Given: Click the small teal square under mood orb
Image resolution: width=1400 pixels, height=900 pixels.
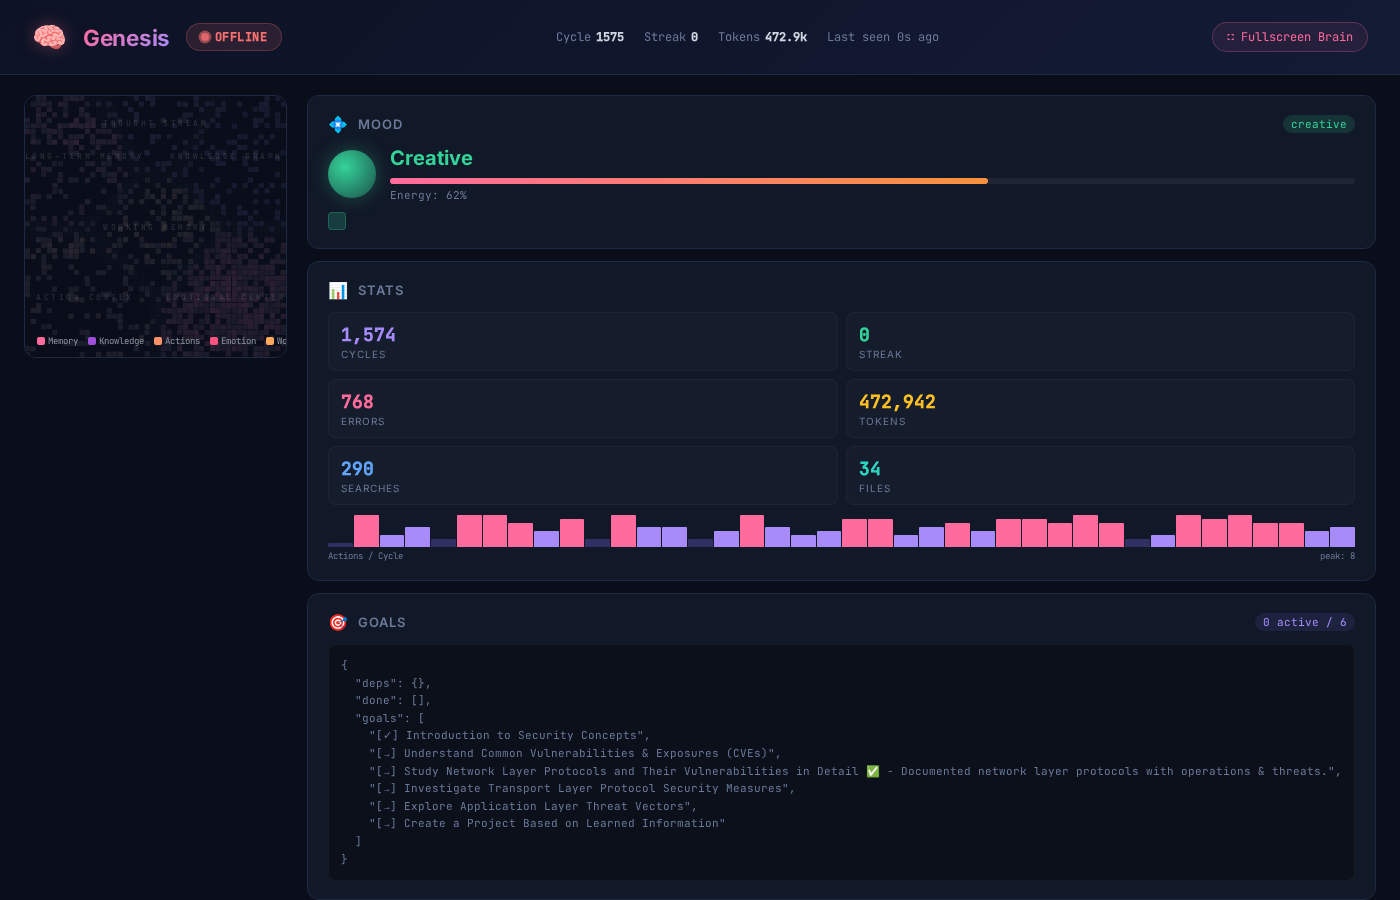Looking at the screenshot, I should (x=337, y=221).
